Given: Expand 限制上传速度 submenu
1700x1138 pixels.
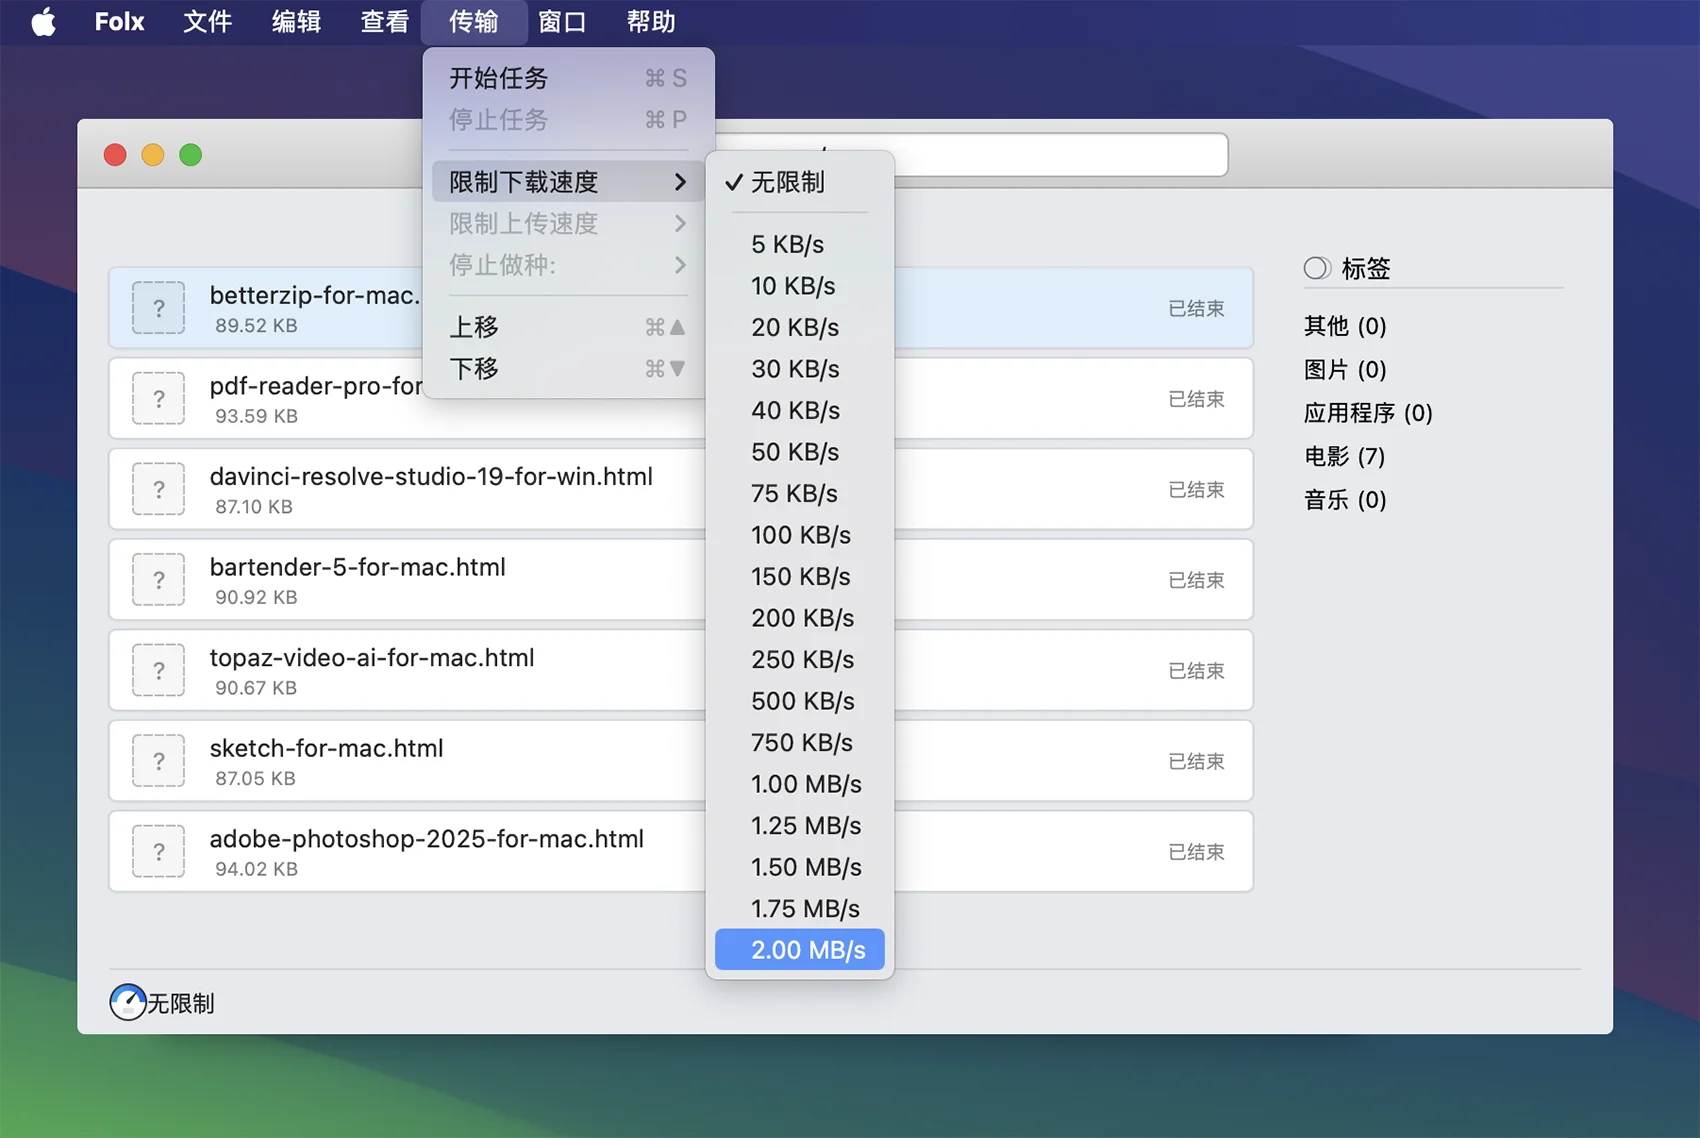Looking at the screenshot, I should pyautogui.click(x=568, y=223).
